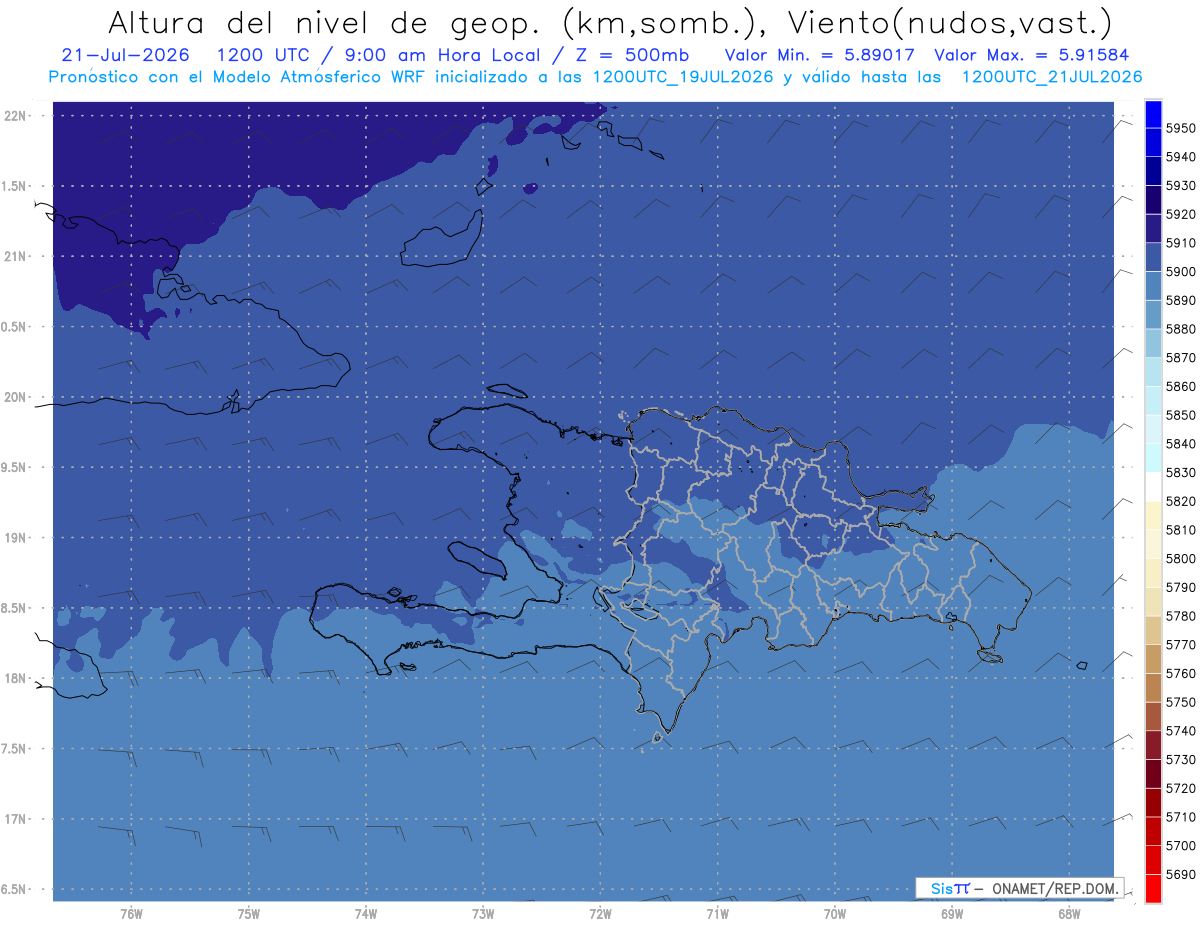
Task: Click the '71W' longitude axis label
Action: click(717, 914)
